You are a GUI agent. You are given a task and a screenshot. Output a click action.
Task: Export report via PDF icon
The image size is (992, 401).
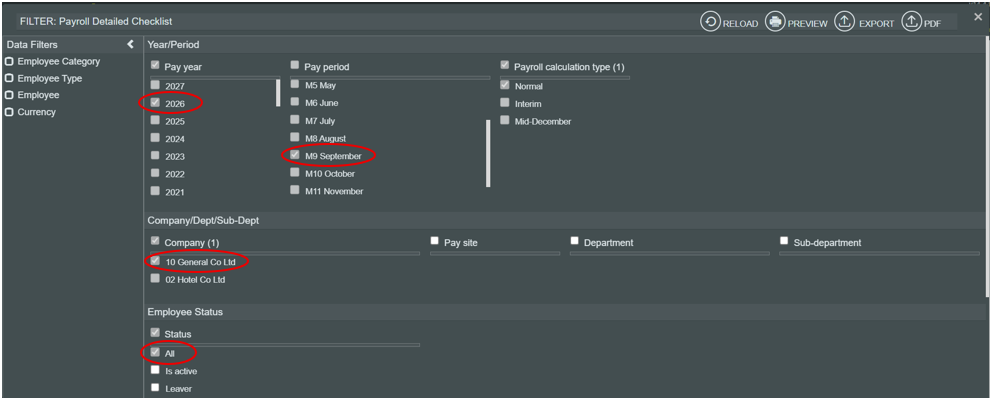[x=910, y=22]
